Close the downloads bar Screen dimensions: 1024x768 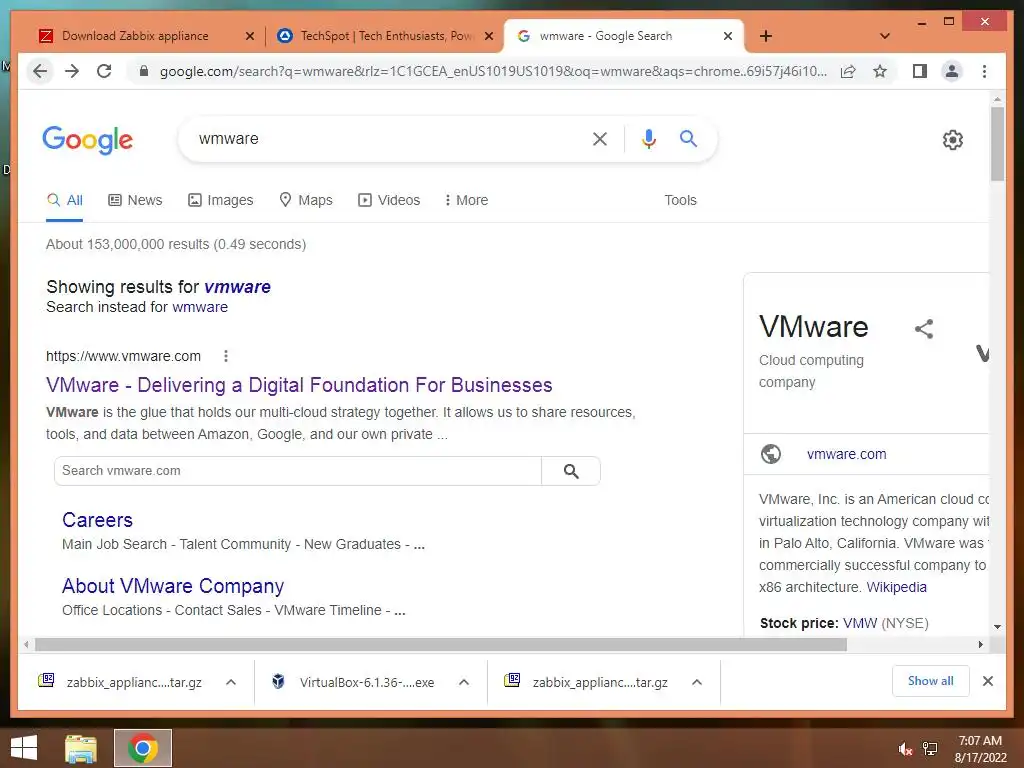click(987, 681)
